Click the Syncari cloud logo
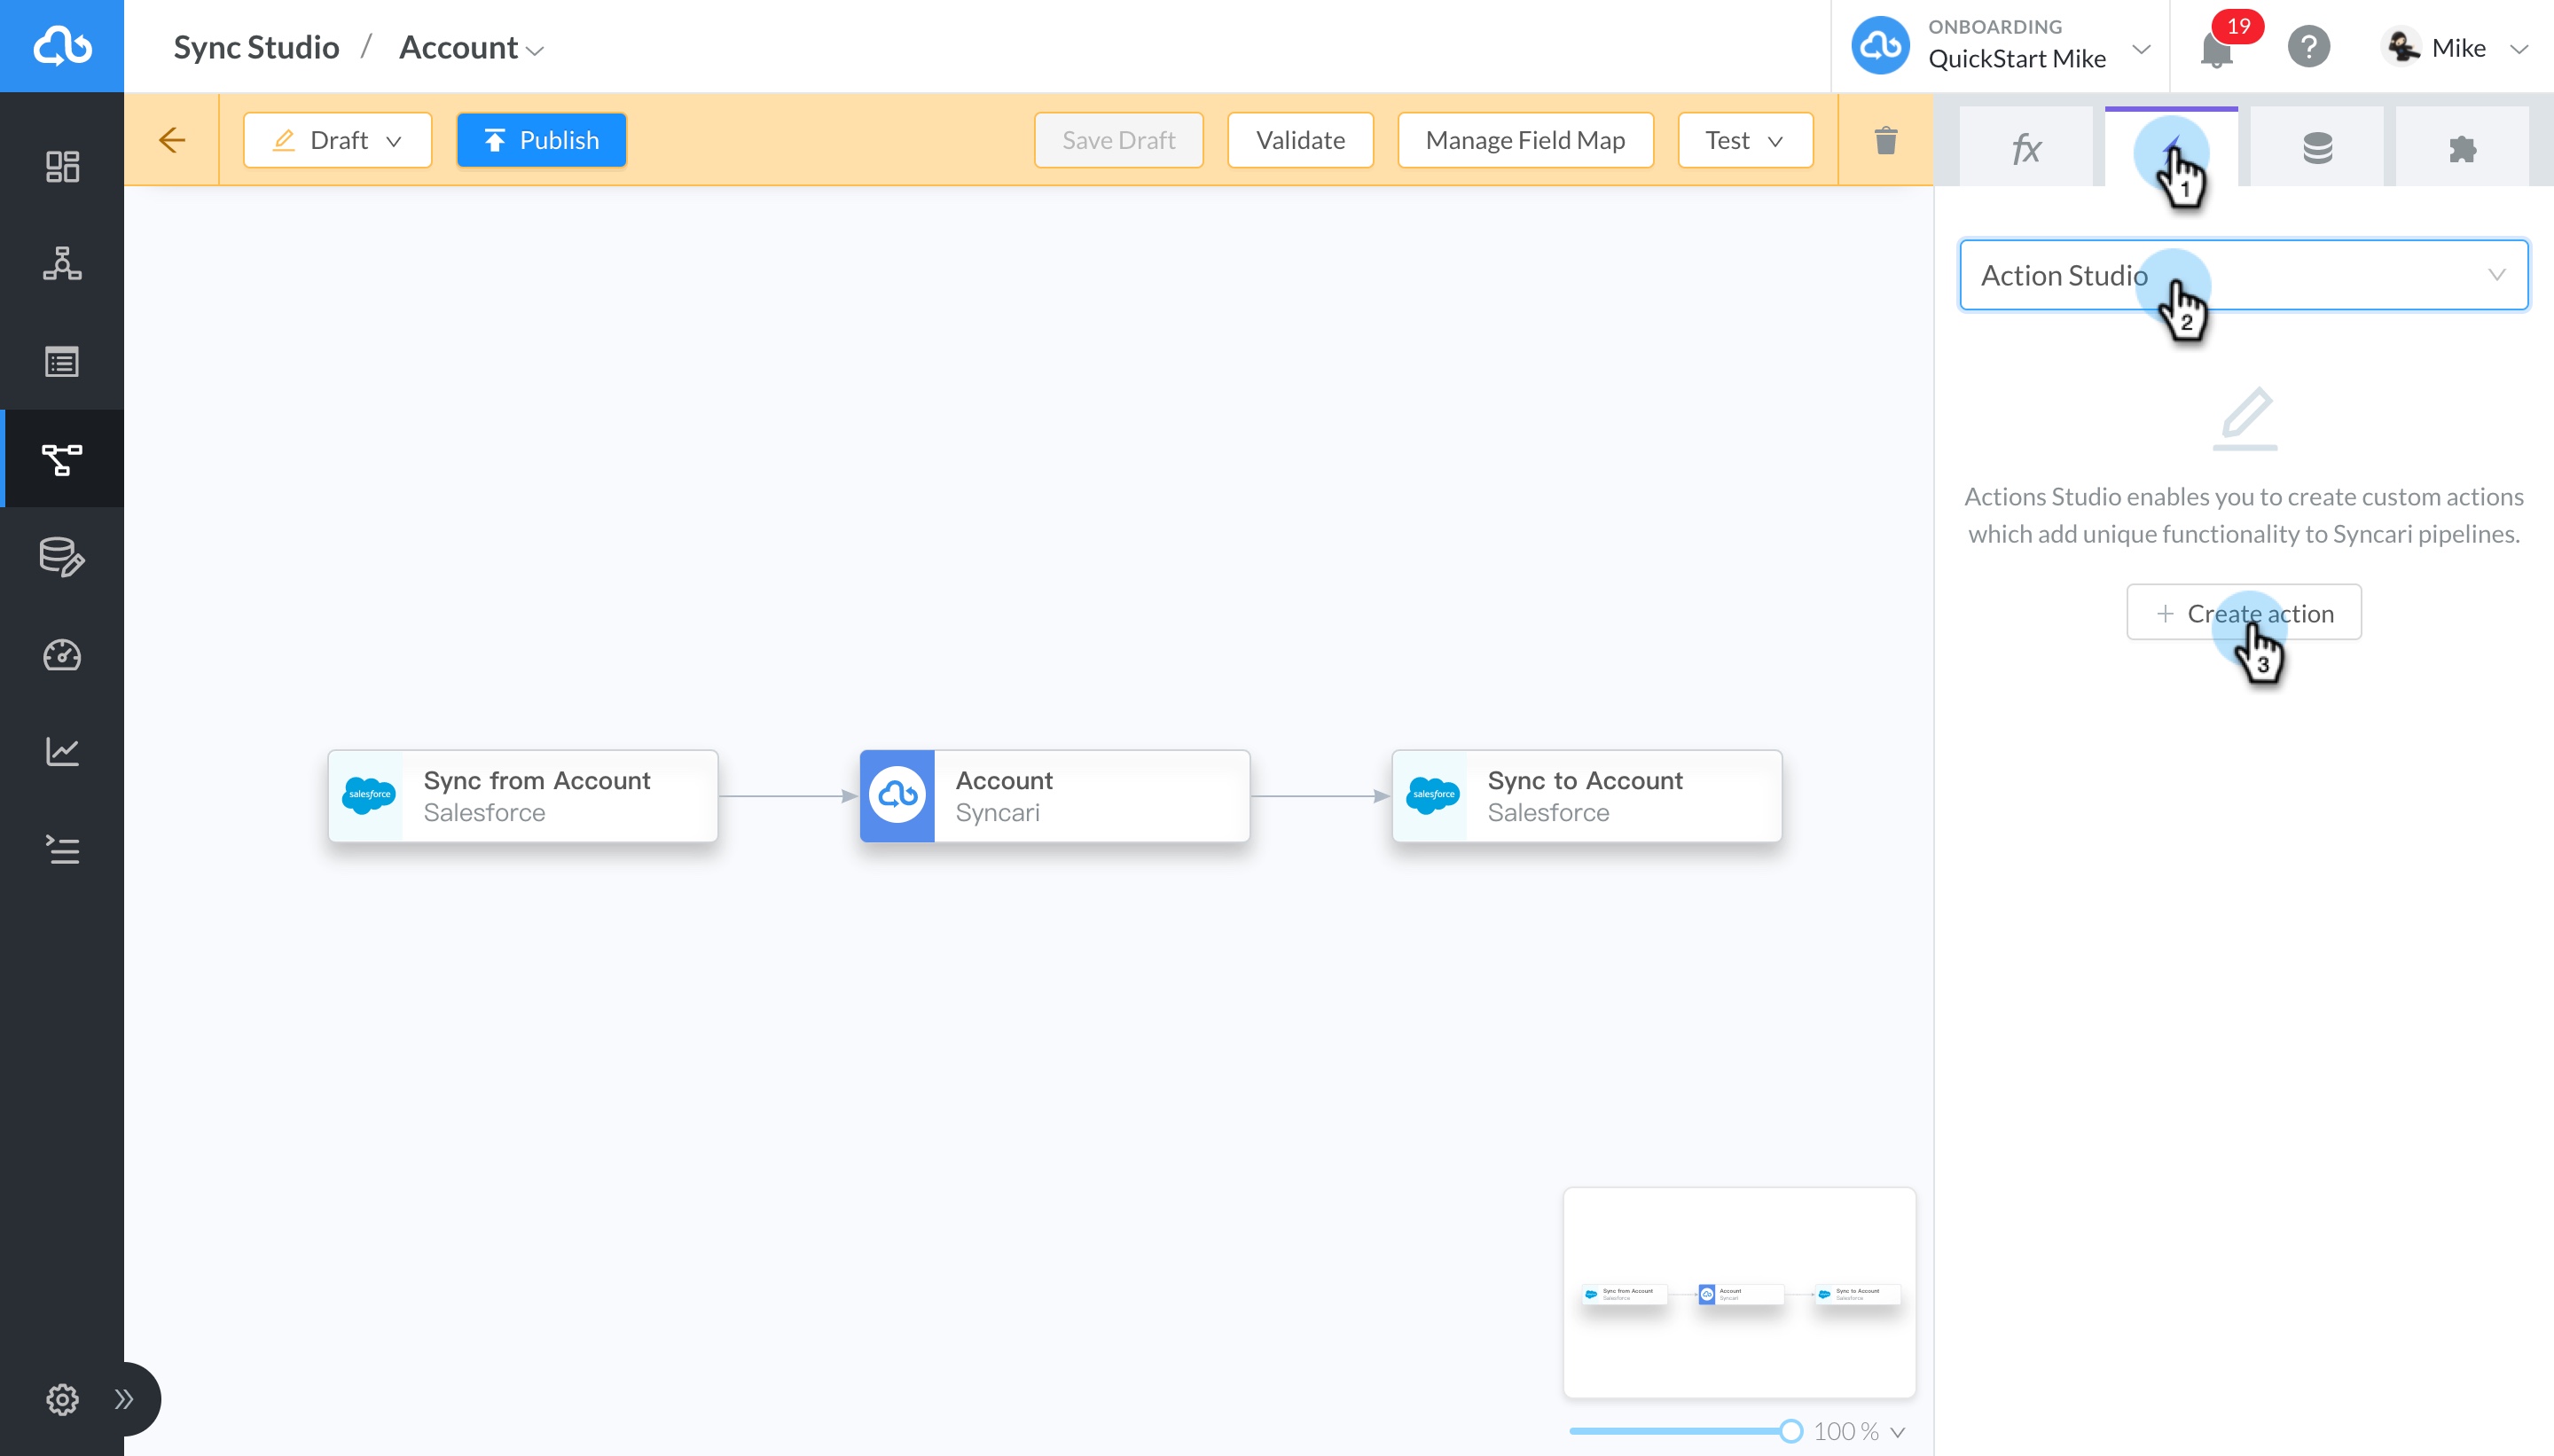 (62, 46)
